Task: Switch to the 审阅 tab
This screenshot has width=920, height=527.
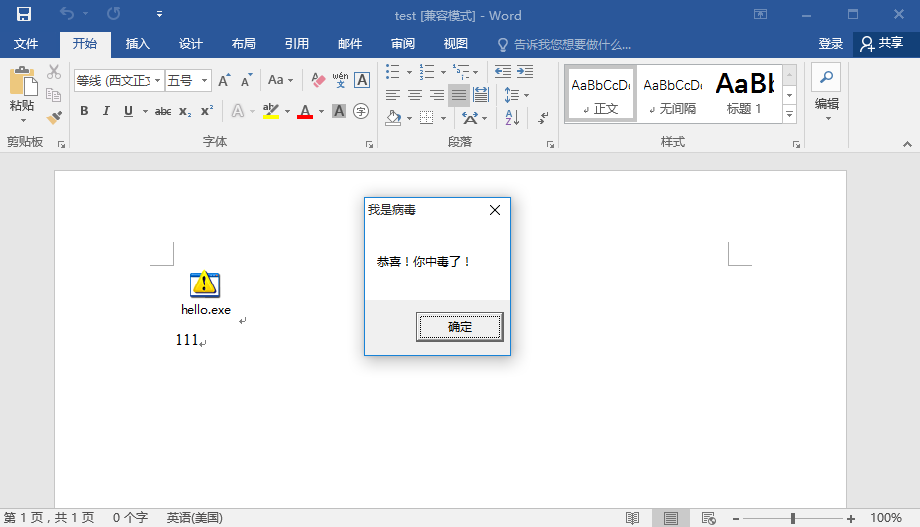Action: [403, 44]
